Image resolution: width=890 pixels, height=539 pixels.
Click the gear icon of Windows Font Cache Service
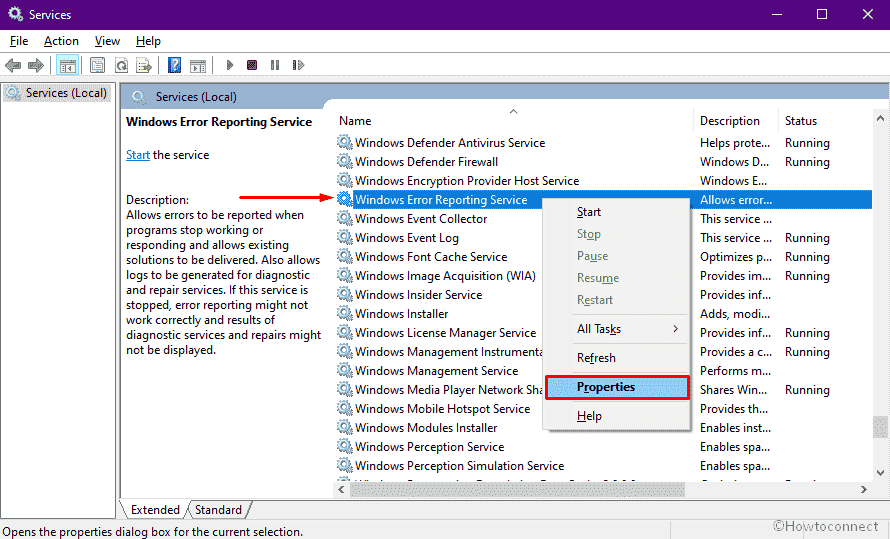(x=344, y=256)
